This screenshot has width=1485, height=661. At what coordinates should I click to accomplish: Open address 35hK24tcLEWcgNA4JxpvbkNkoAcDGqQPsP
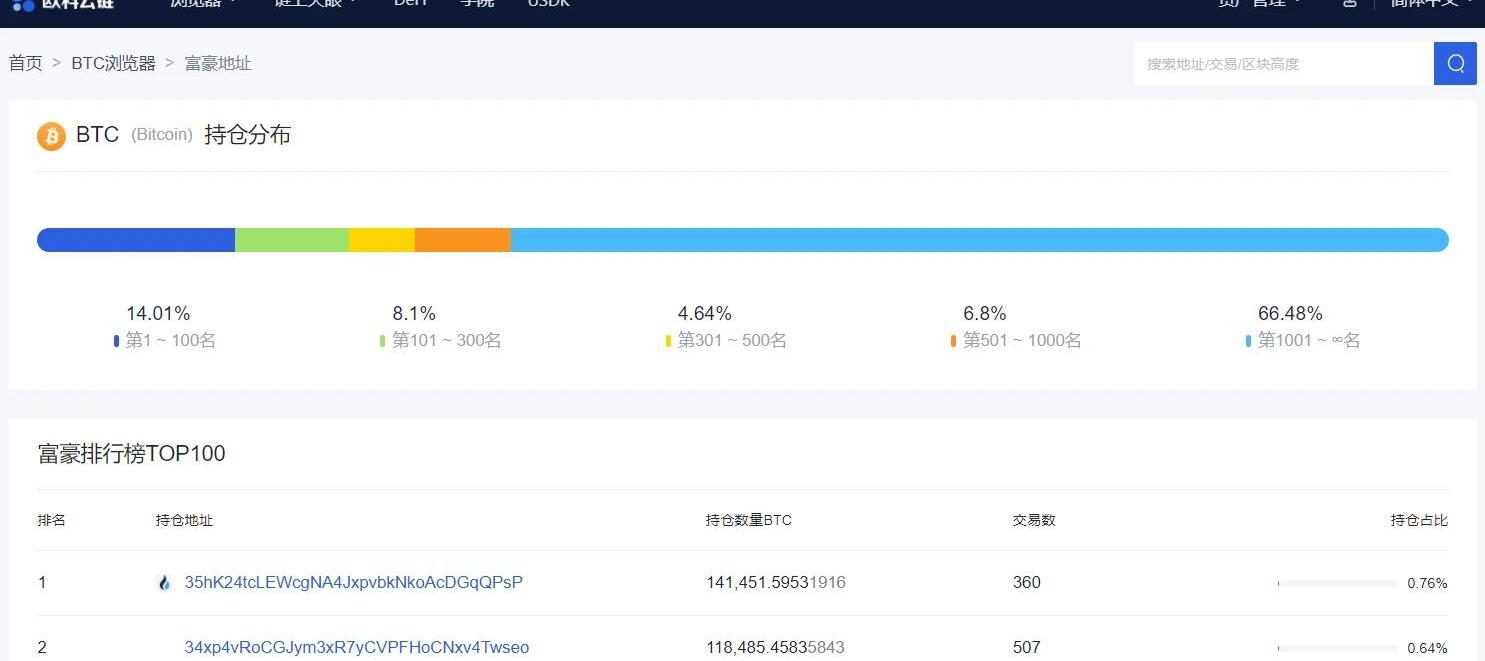[x=353, y=583]
